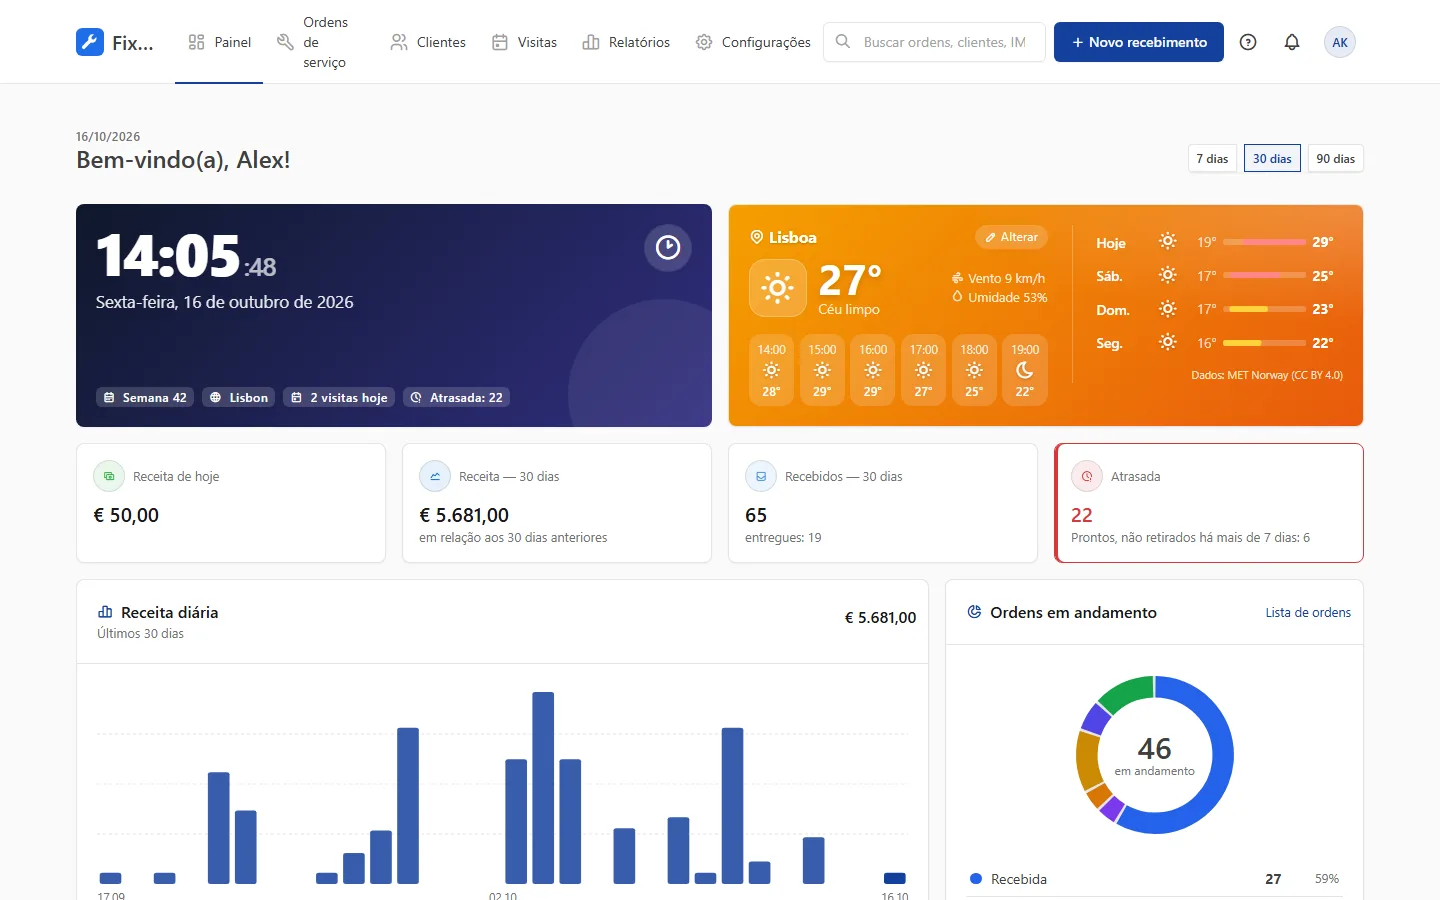Image resolution: width=1440 pixels, height=900 pixels.
Task: Click the Receita — 30 dias chart icon
Action: tap(435, 476)
